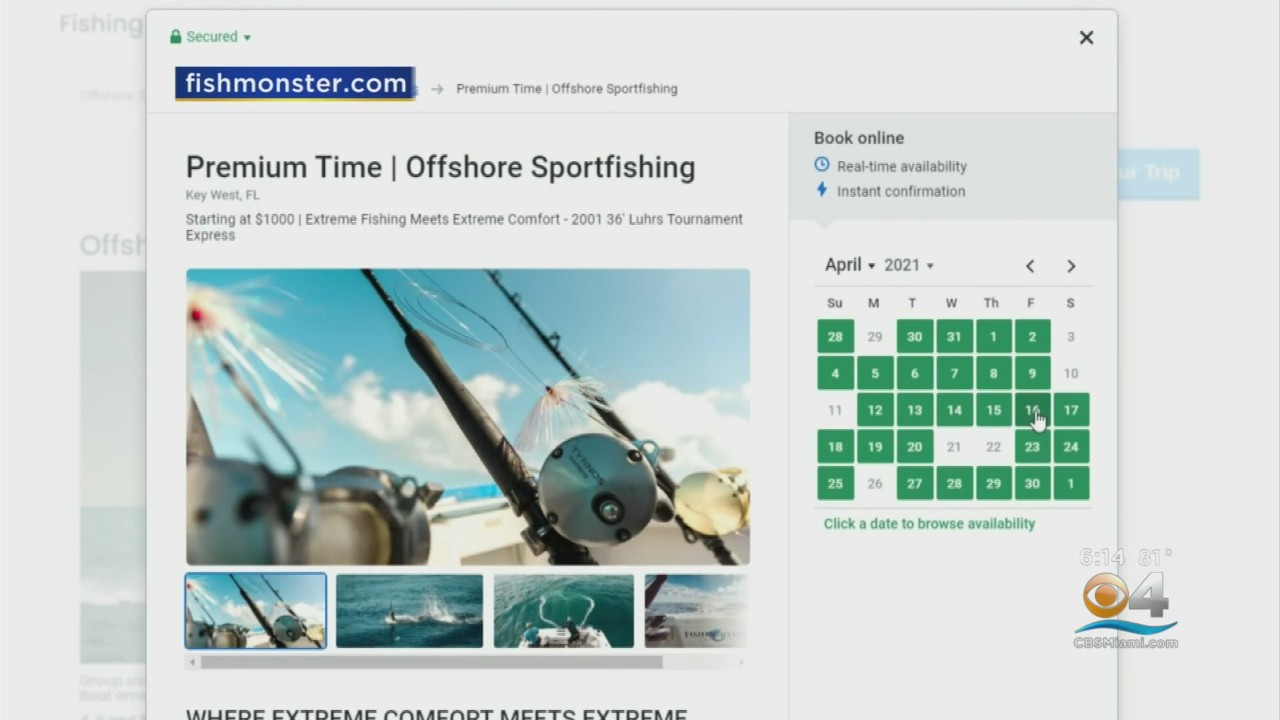Click unavailable date April 21
Screen dimensions: 1280x720
tap(954, 447)
